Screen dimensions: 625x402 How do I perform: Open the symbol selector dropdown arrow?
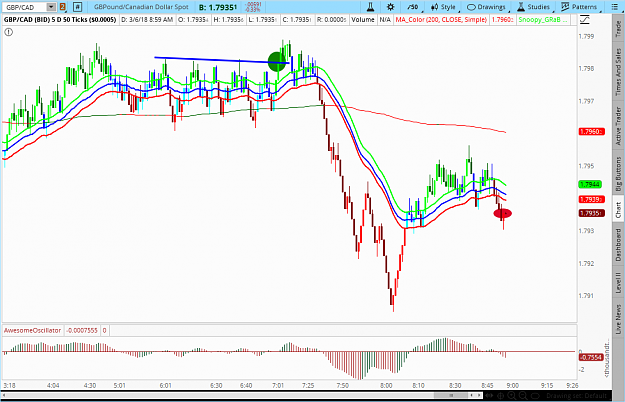pos(51,7)
